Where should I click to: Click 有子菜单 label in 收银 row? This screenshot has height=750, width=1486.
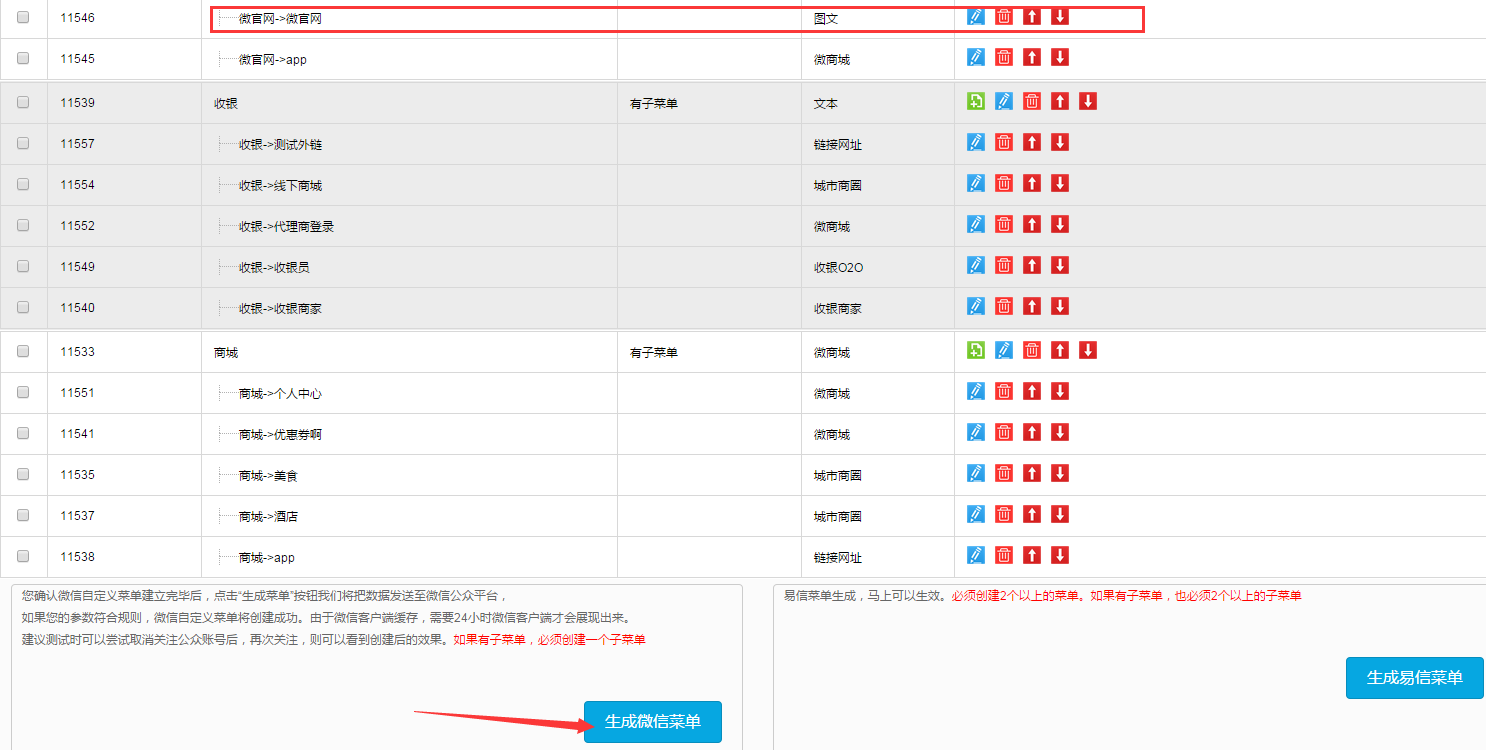[654, 104]
